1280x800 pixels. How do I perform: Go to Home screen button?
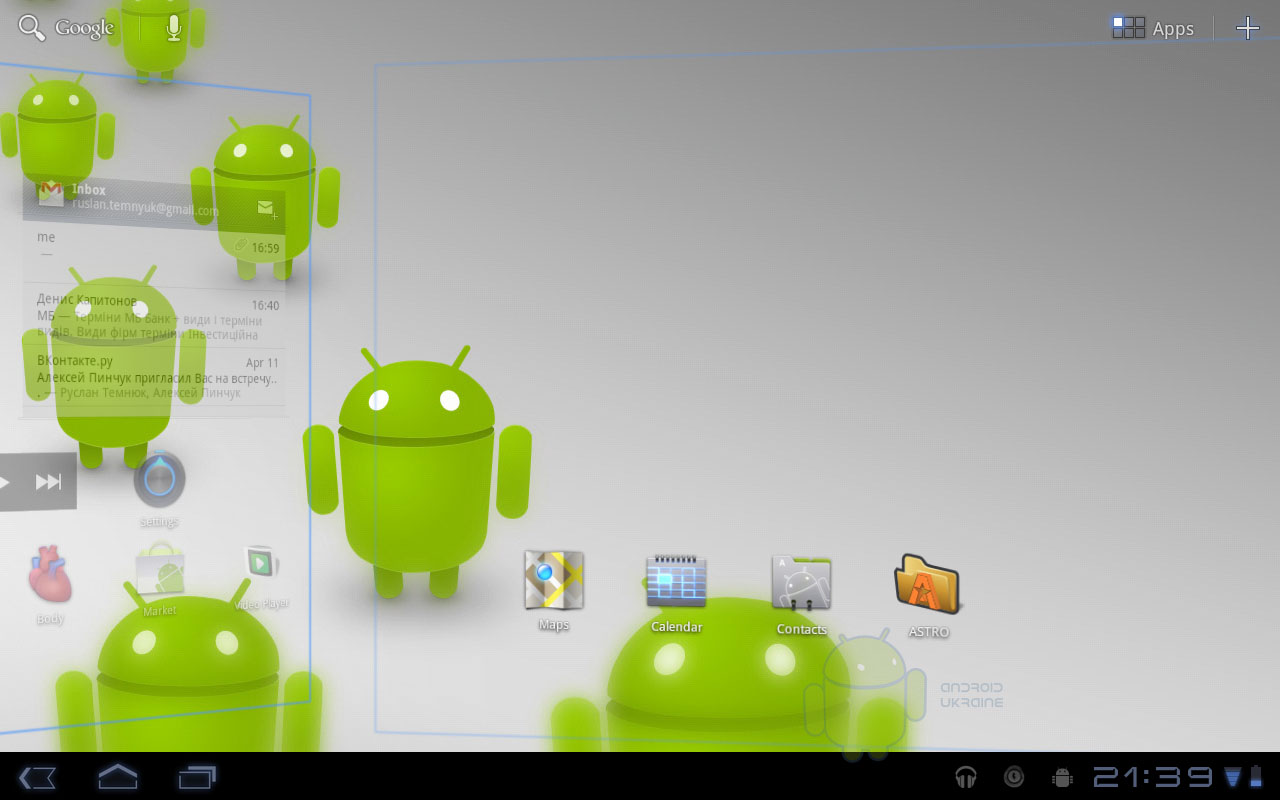click(x=117, y=776)
